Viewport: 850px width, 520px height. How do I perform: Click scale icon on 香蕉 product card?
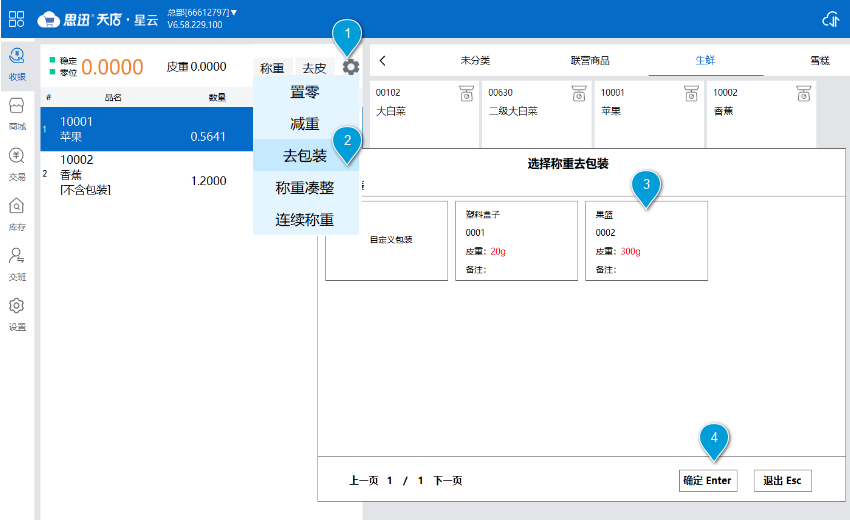pyautogui.click(x=803, y=93)
